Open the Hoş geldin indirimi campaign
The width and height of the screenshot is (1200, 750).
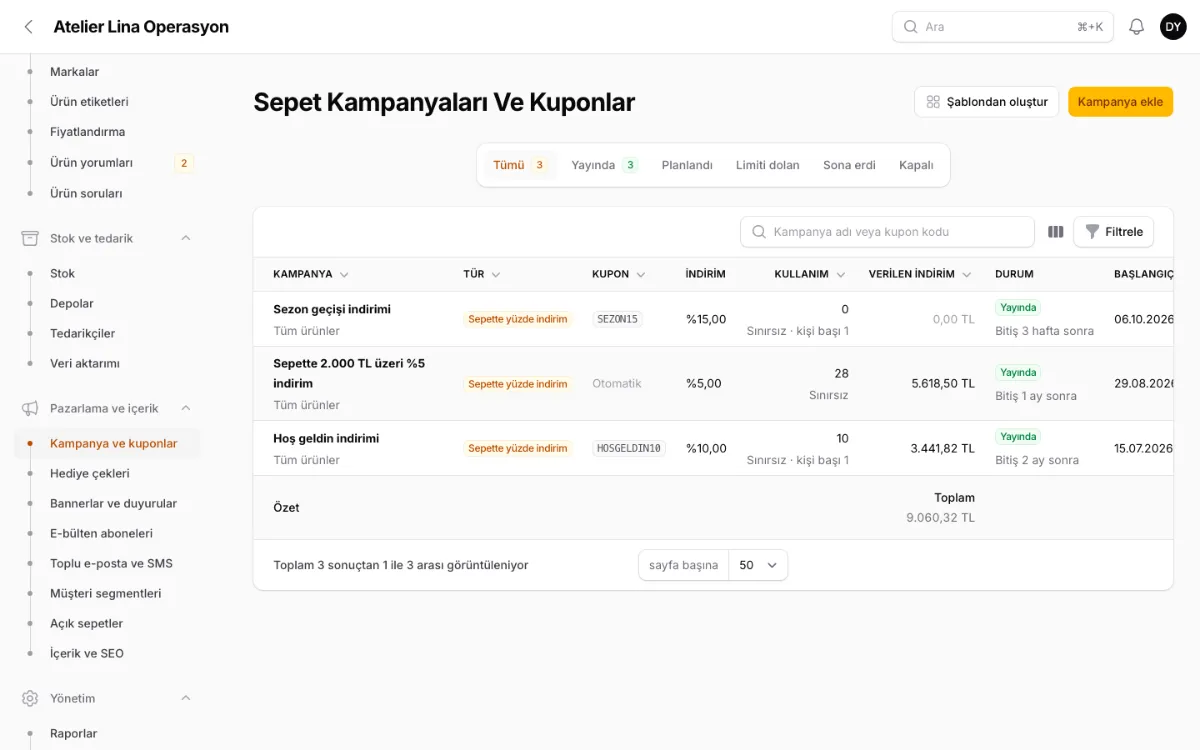point(326,438)
